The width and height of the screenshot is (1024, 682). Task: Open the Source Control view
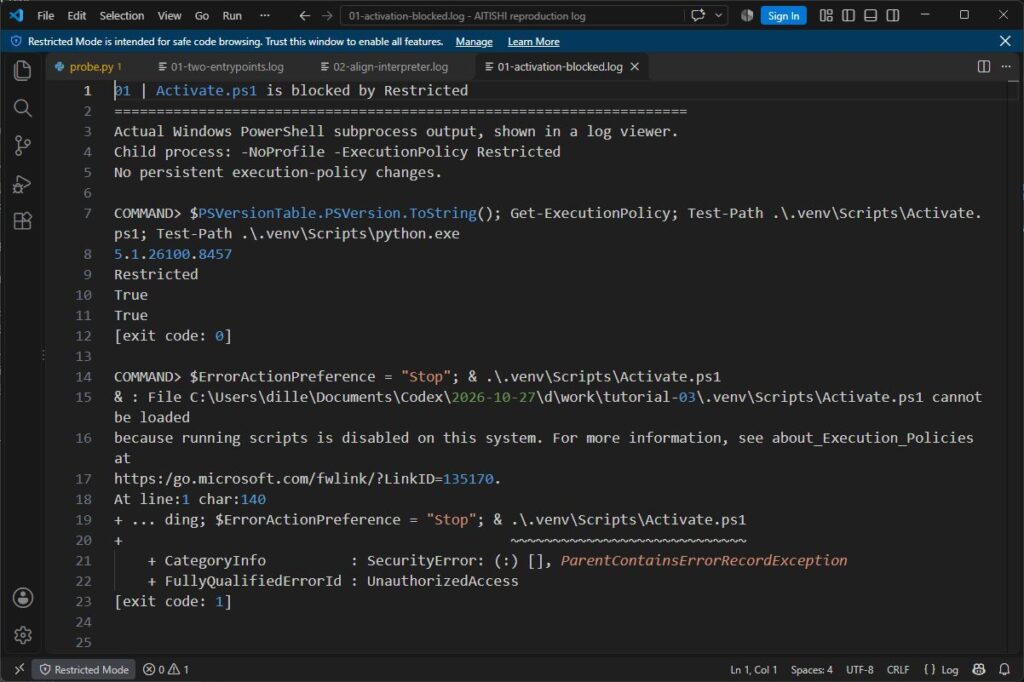(x=23, y=145)
